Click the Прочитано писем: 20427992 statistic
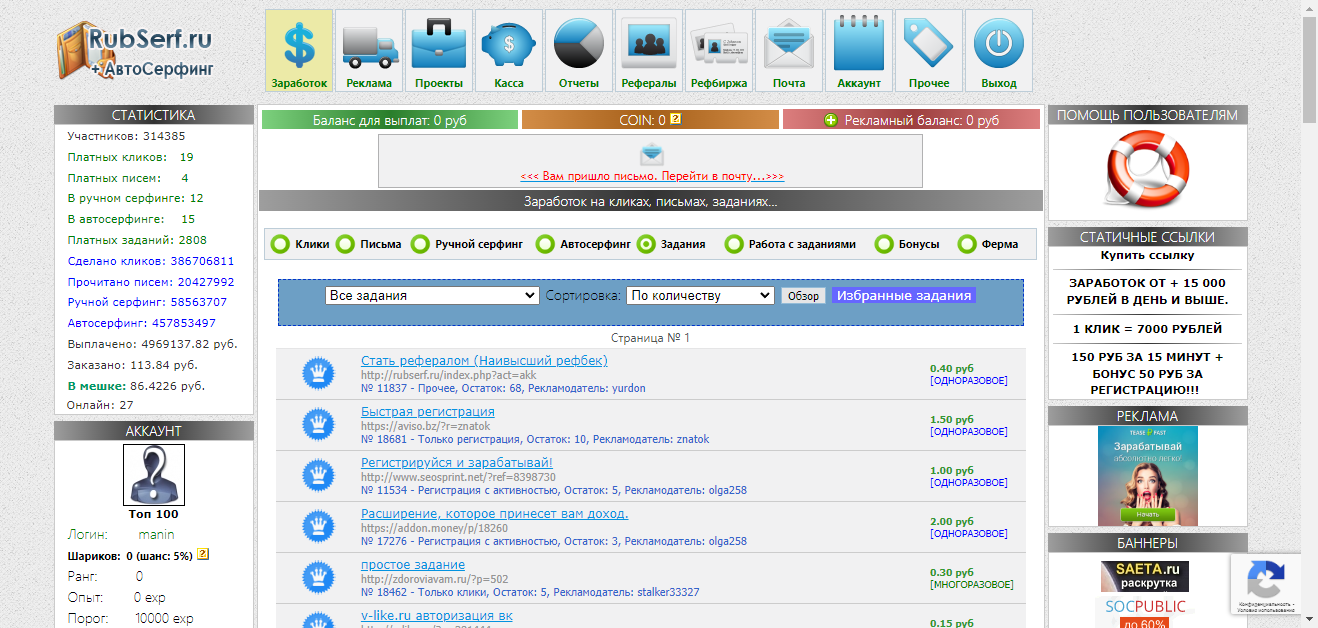The width and height of the screenshot is (1318, 628). pyautogui.click(x=151, y=282)
